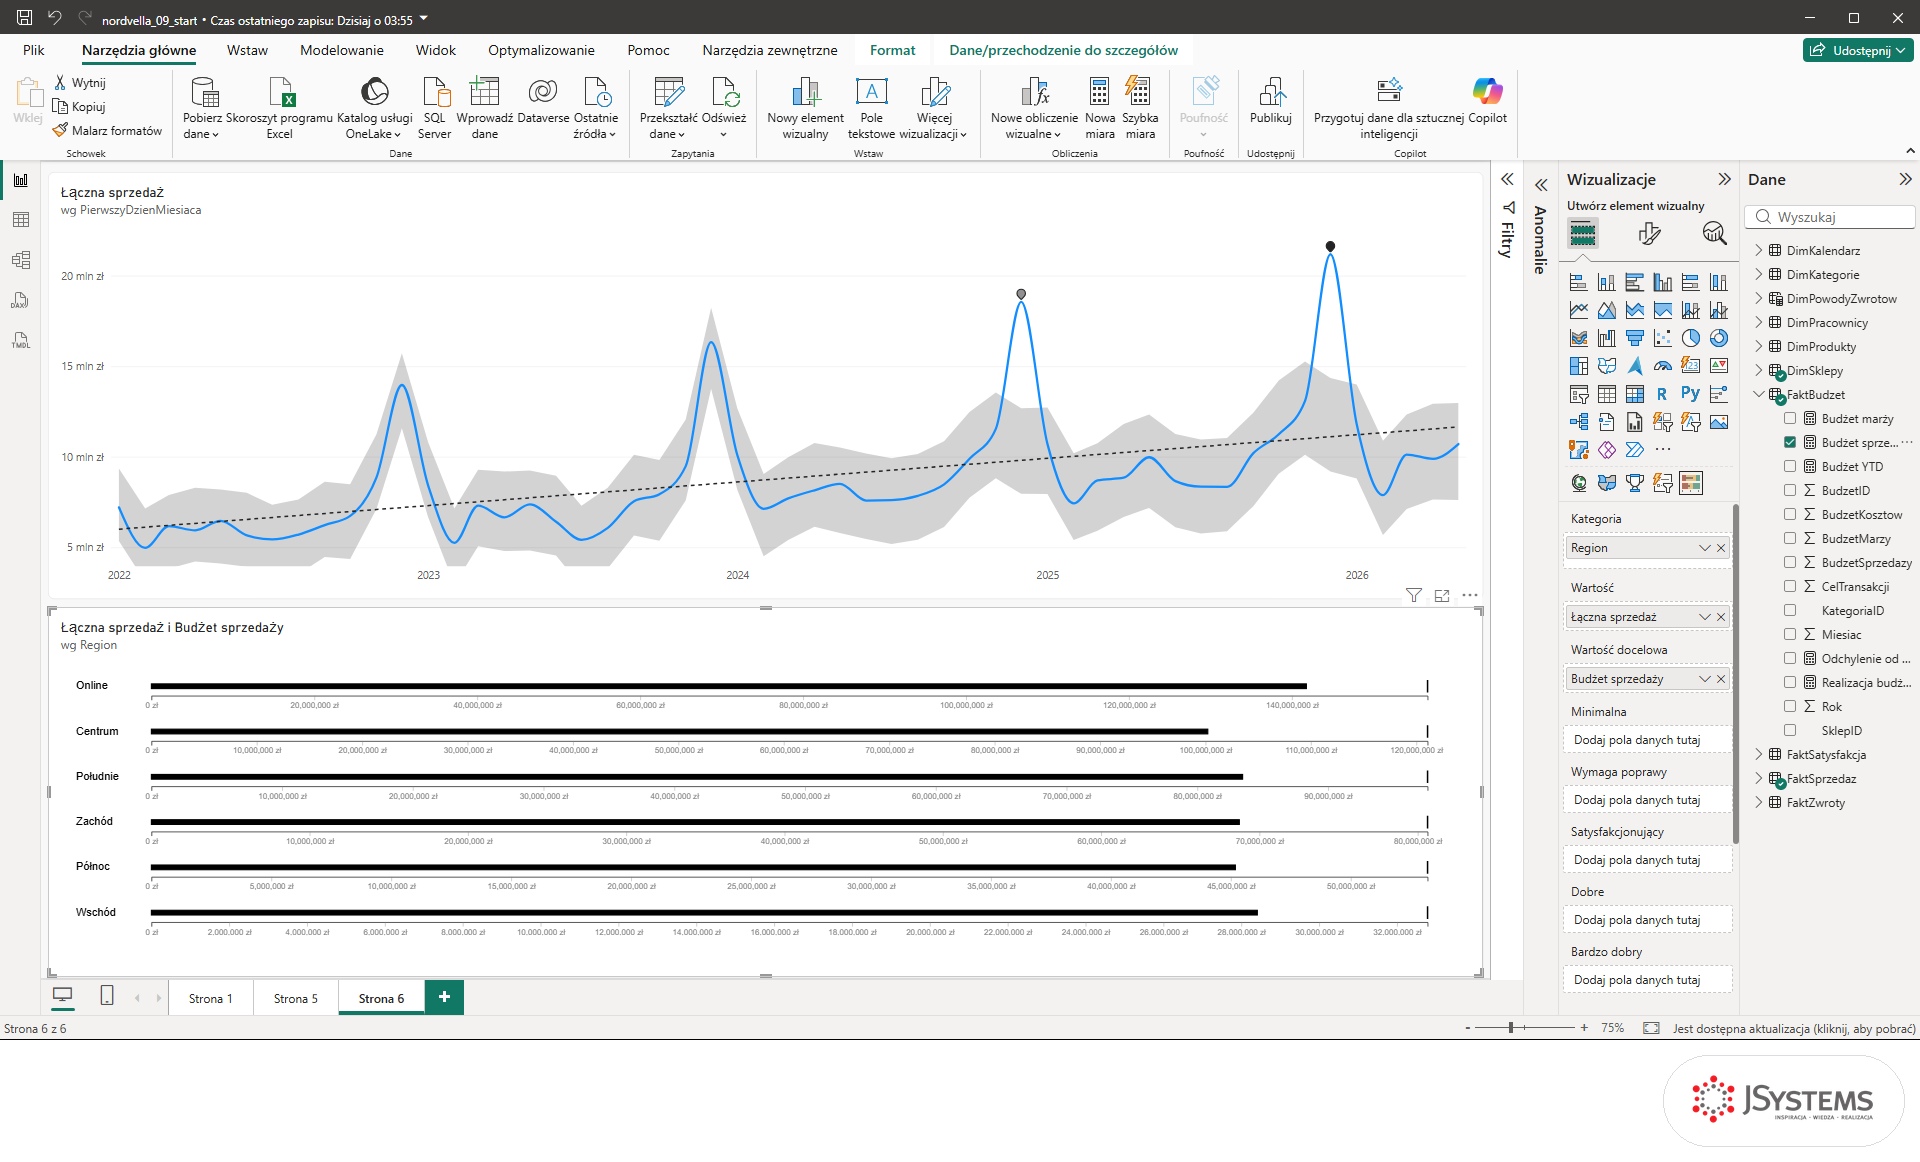Click the update available notification link

(1794, 1028)
